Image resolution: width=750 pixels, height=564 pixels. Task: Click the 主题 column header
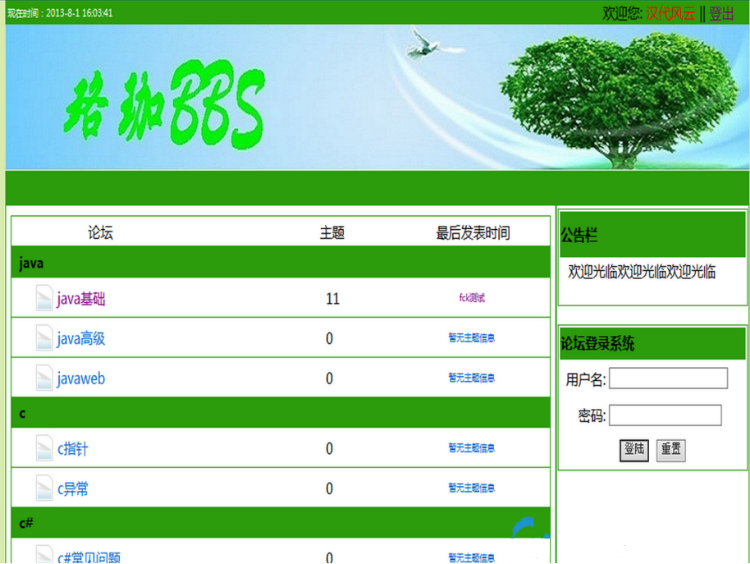332,233
